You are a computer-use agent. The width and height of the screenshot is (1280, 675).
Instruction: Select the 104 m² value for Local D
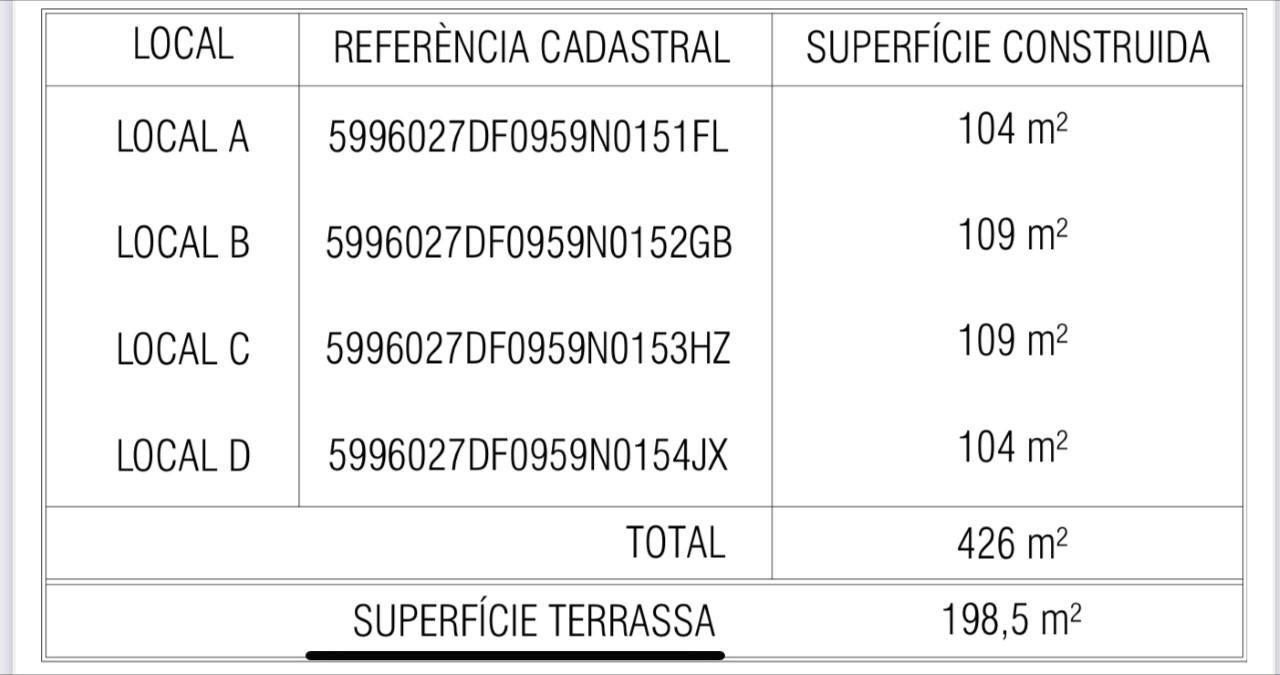point(1012,447)
